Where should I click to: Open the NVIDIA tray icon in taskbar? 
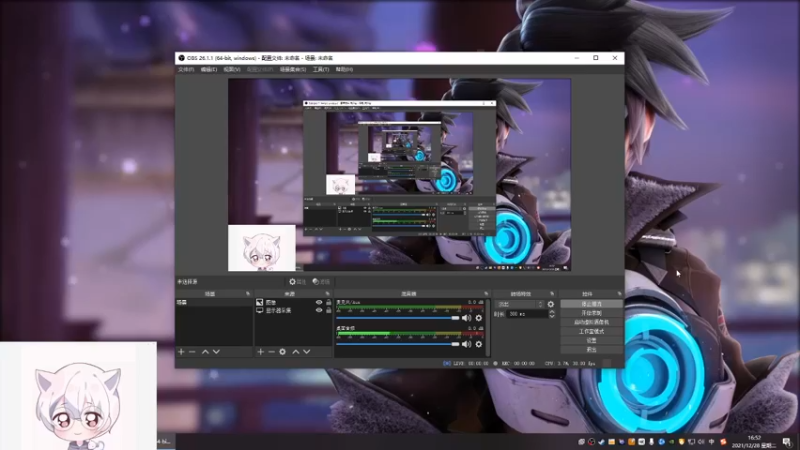tap(671, 442)
